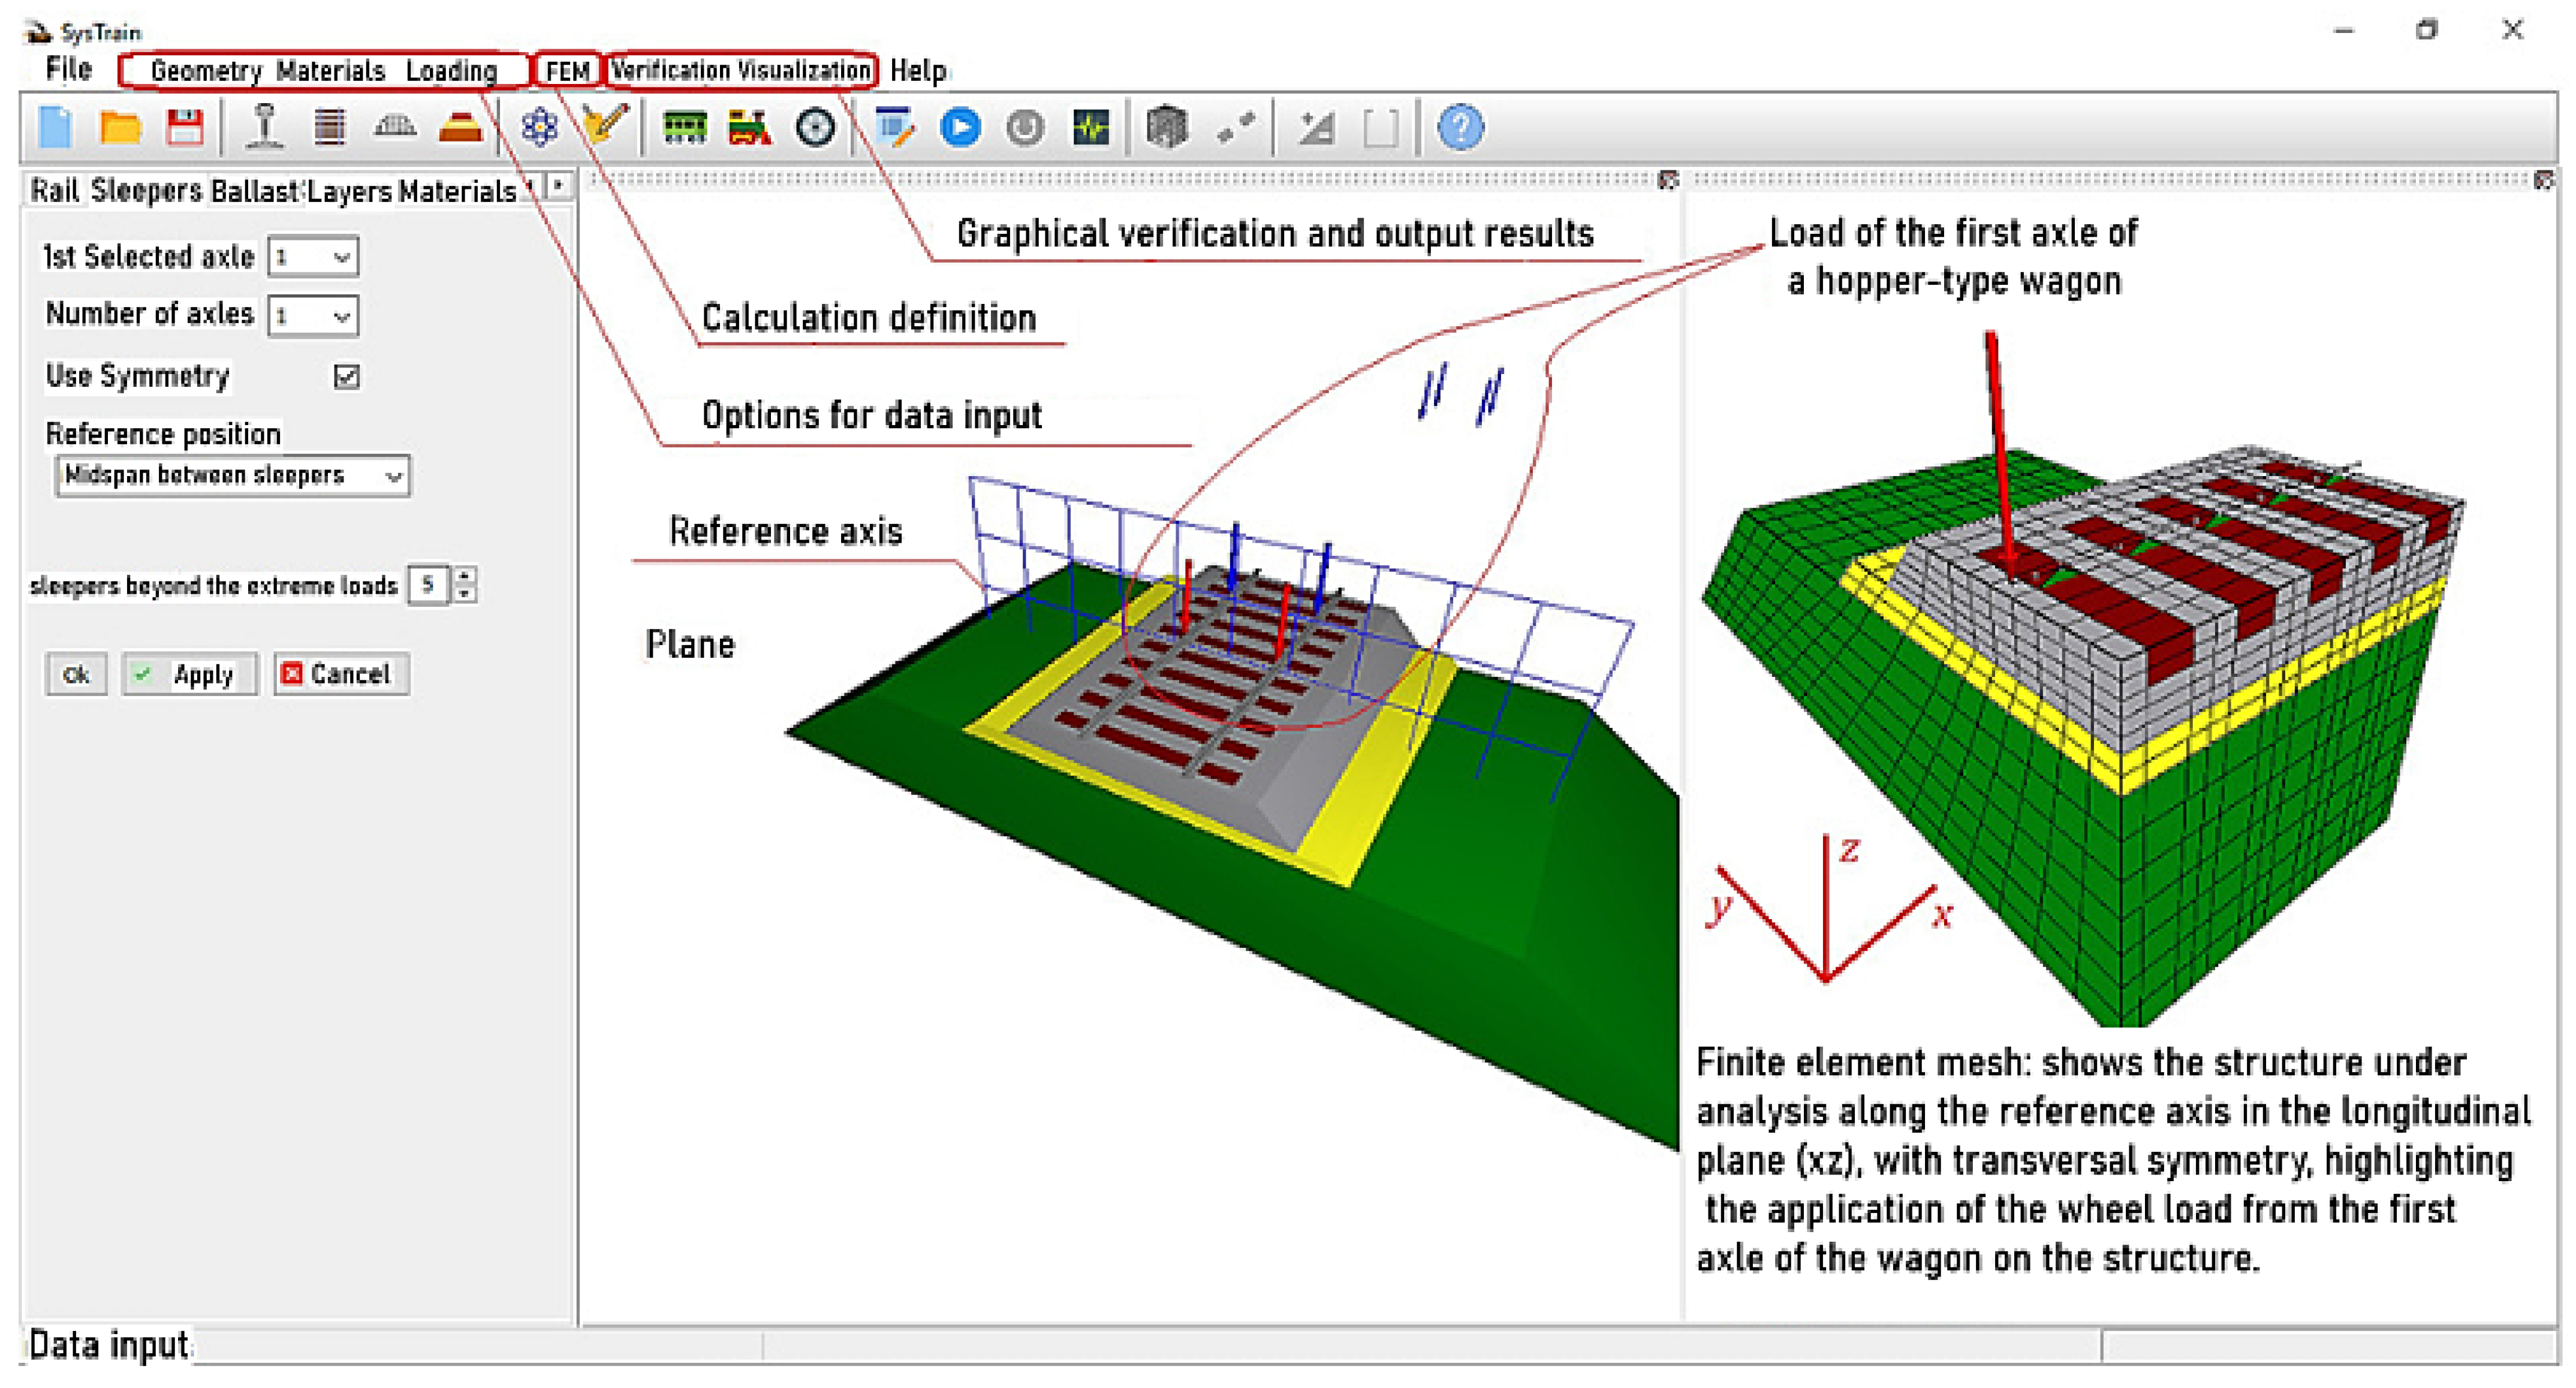Screen dimensions: 2576x1388
Task: Switch to the Rail tab
Action: [55, 190]
